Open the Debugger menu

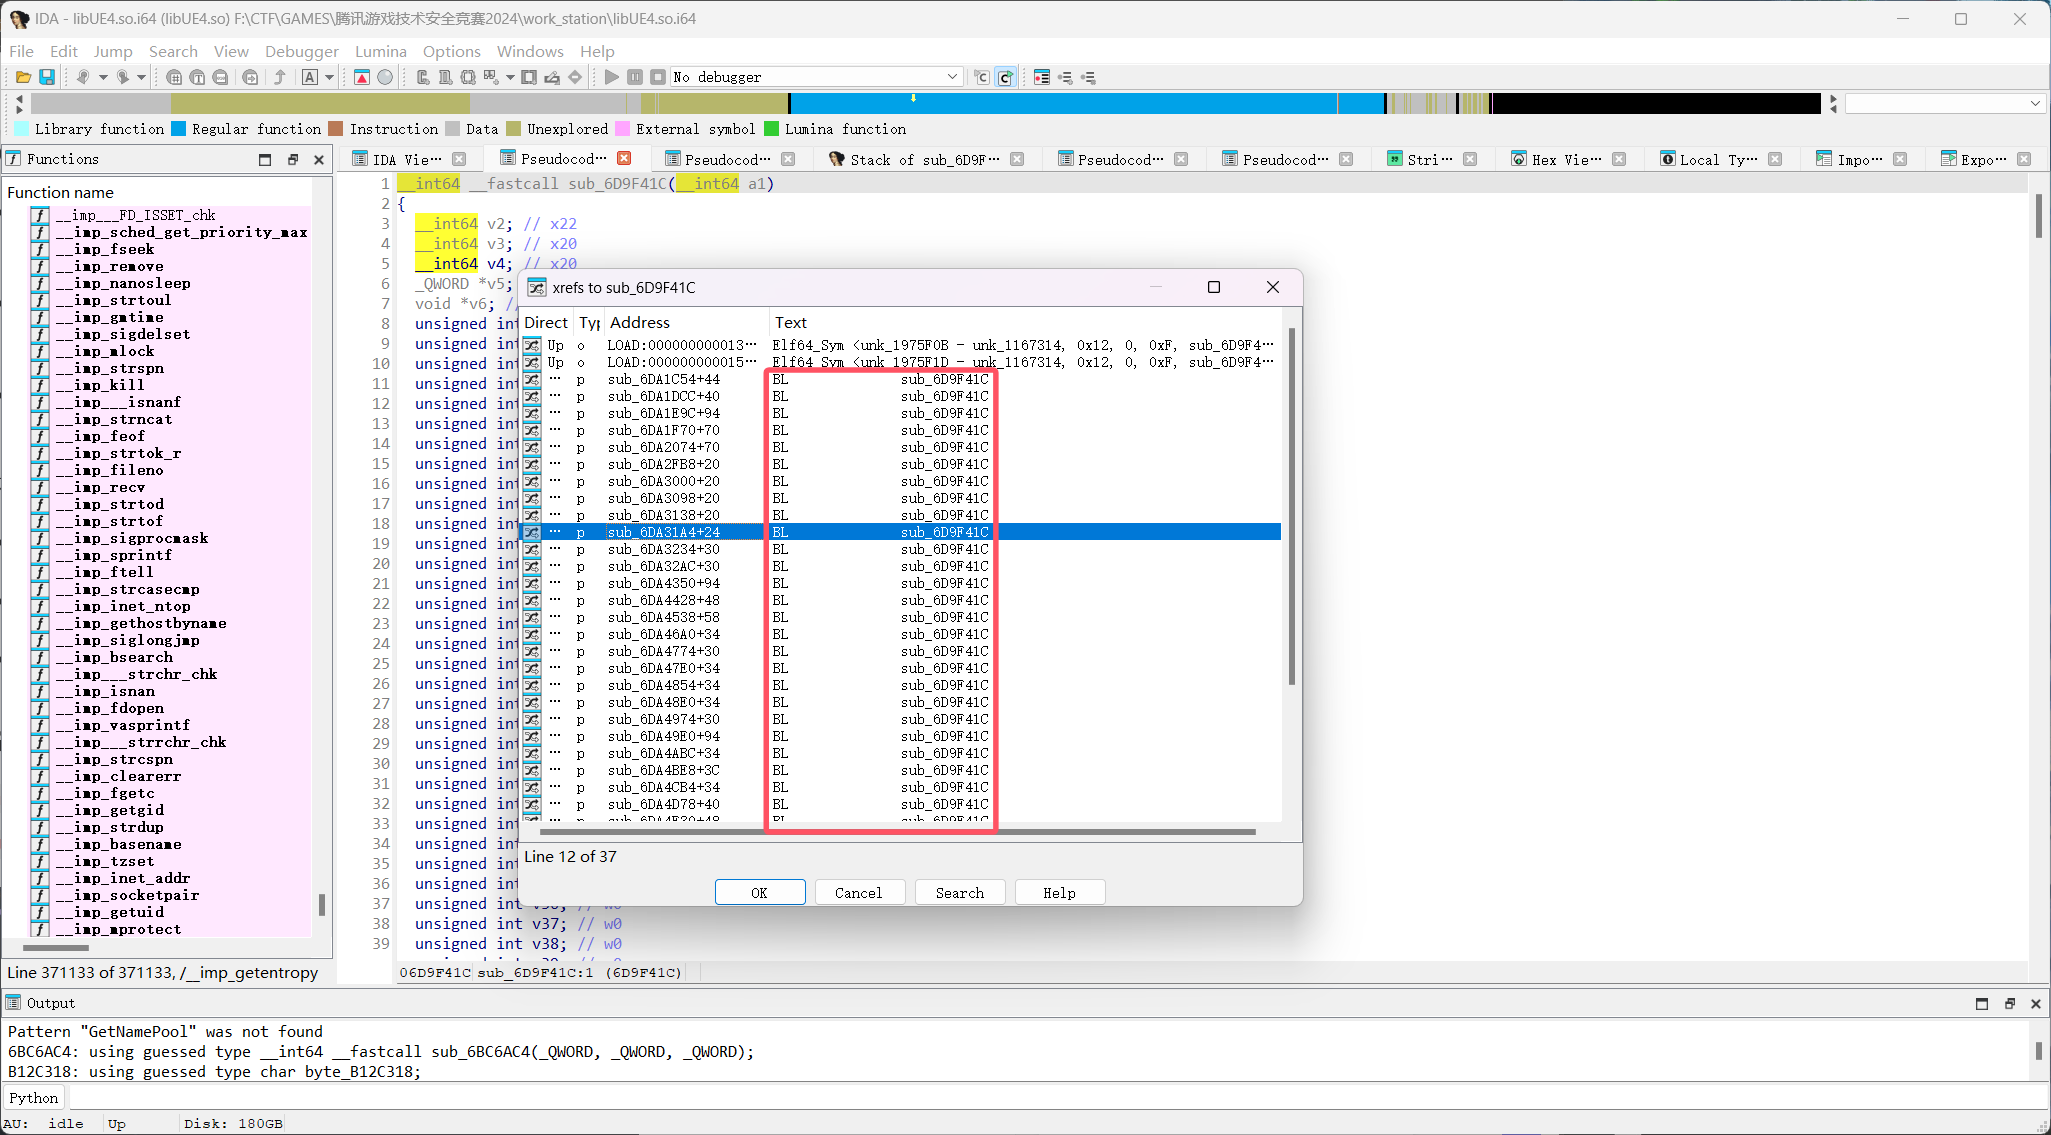[x=302, y=51]
